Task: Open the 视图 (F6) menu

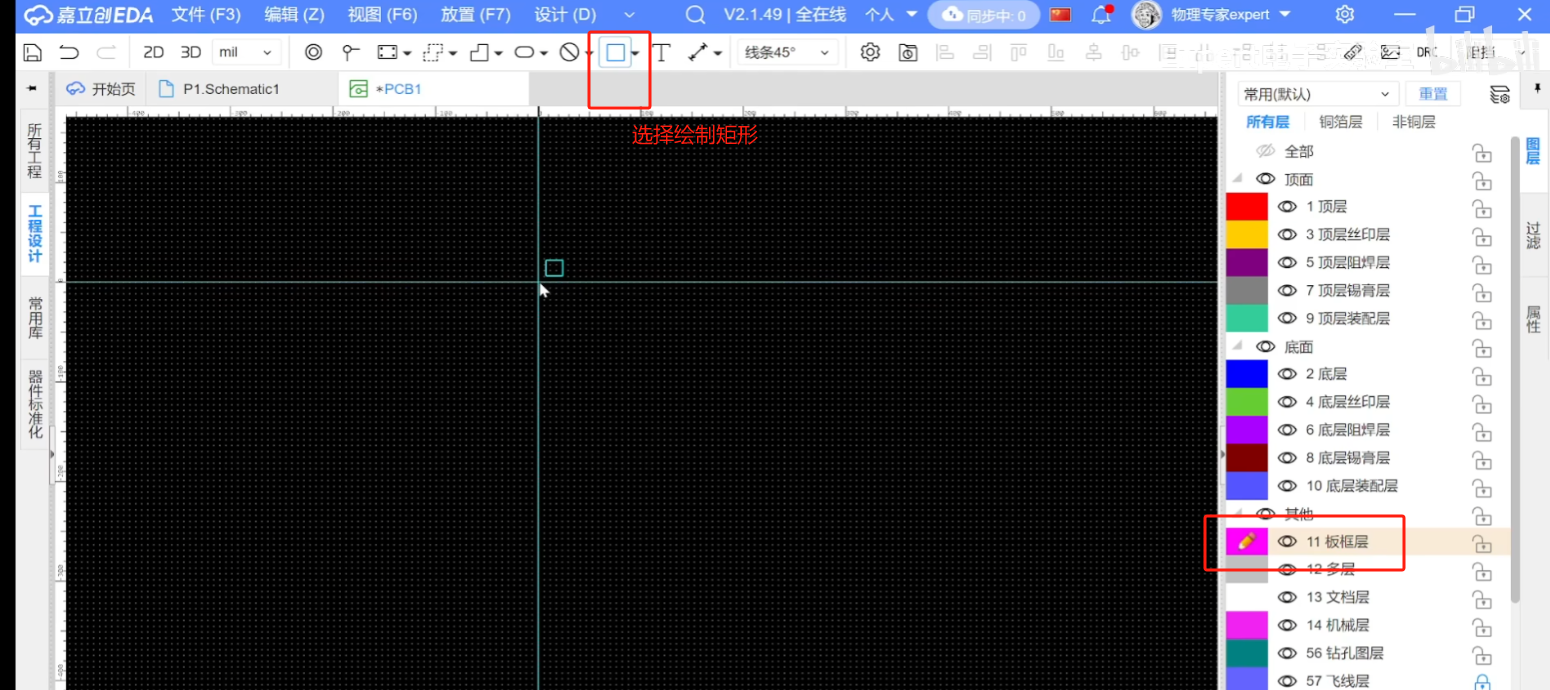Action: (382, 15)
